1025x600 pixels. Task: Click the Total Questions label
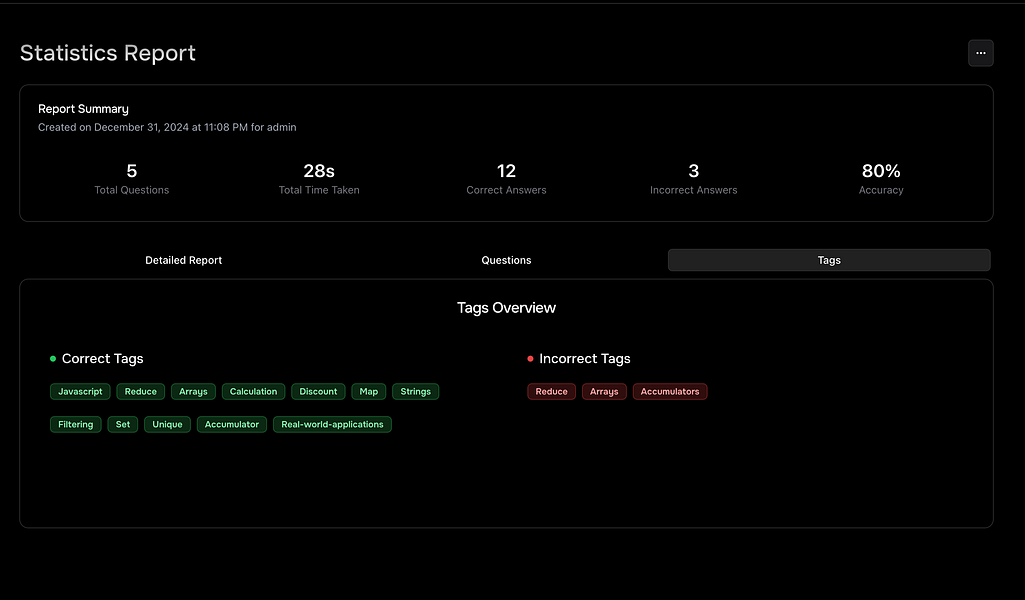[x=131, y=190]
